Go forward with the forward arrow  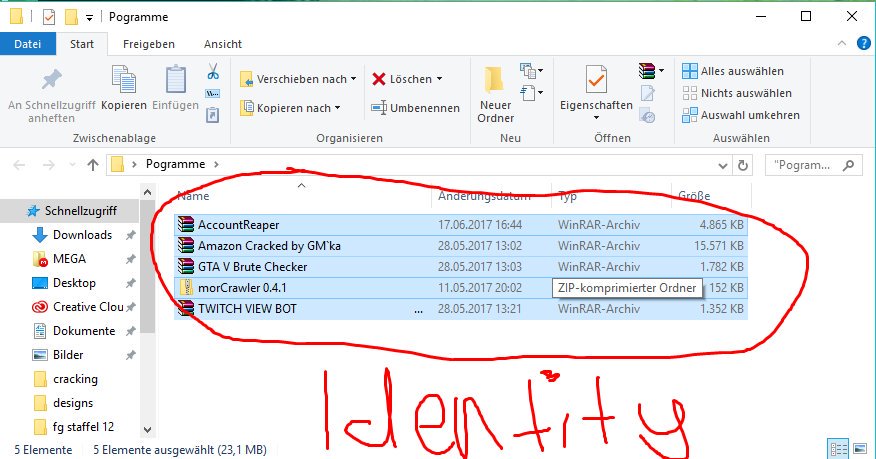(x=49, y=165)
